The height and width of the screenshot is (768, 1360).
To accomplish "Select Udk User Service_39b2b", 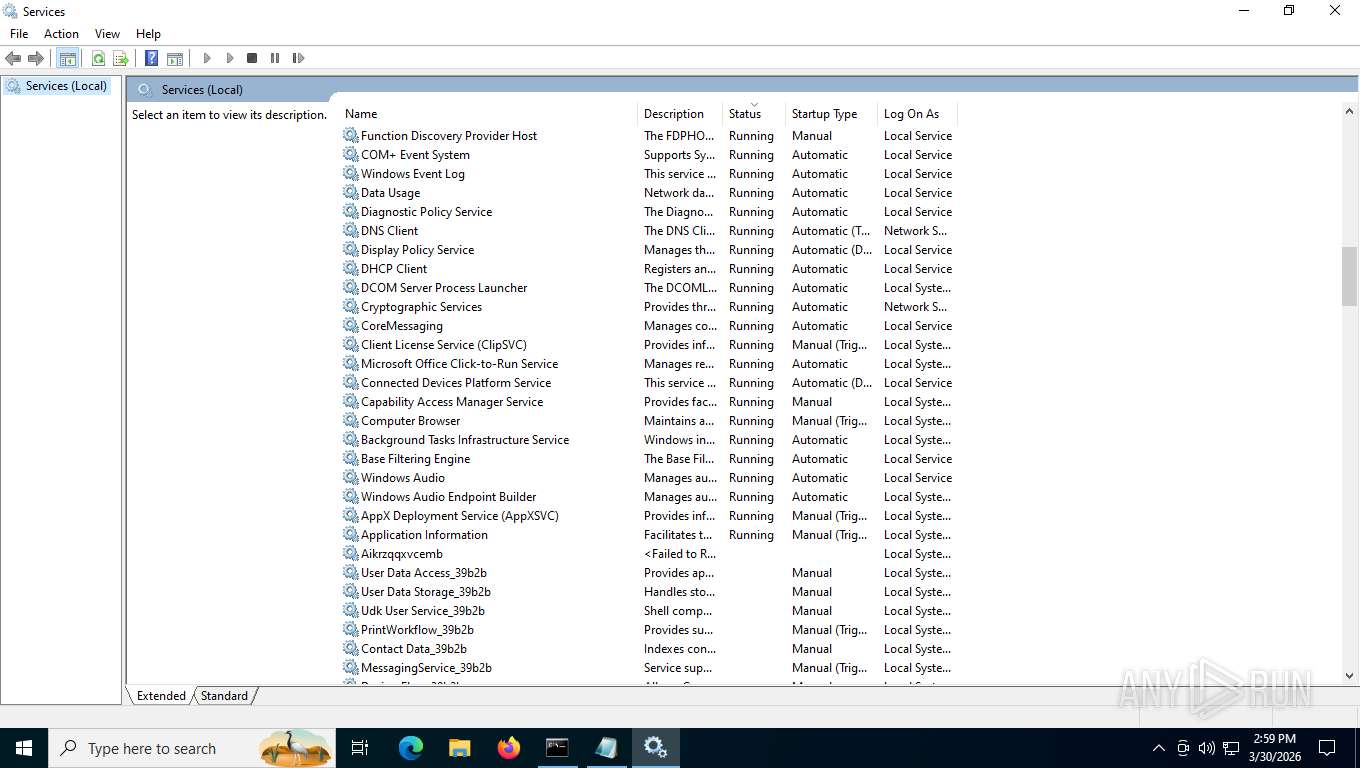I will pyautogui.click(x=648, y=611).
